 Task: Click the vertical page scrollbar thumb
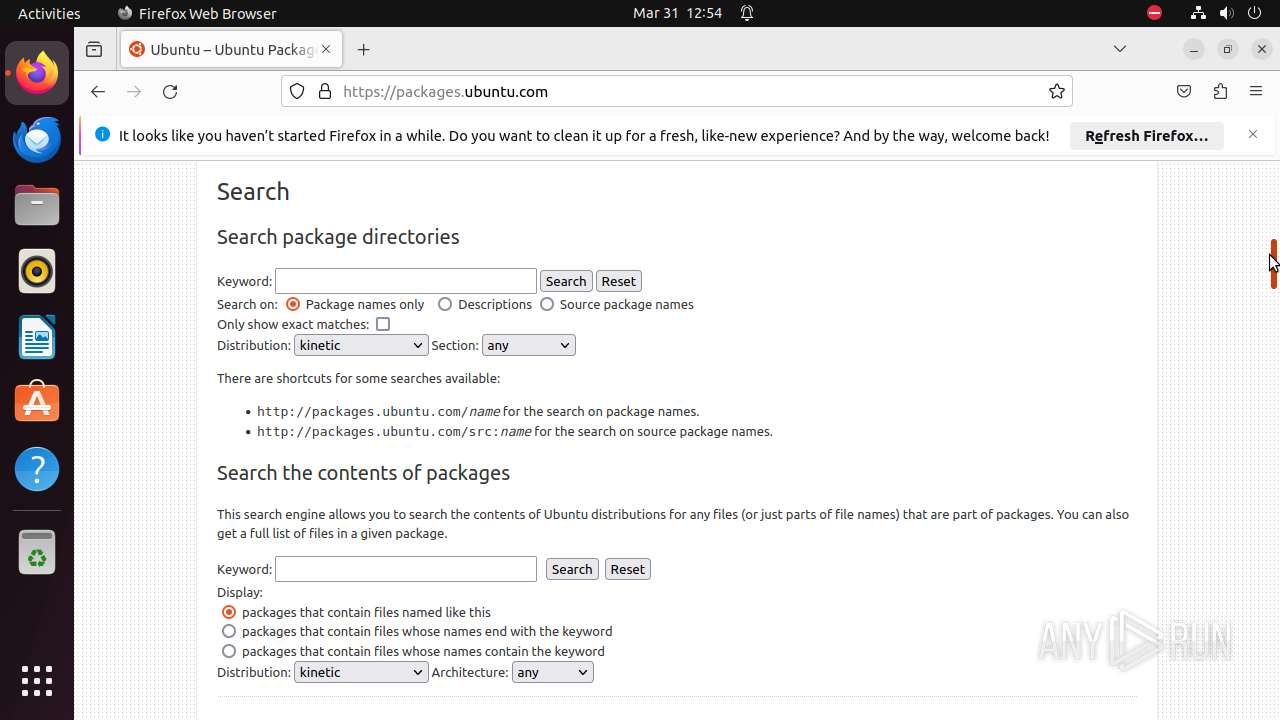tap(1274, 264)
